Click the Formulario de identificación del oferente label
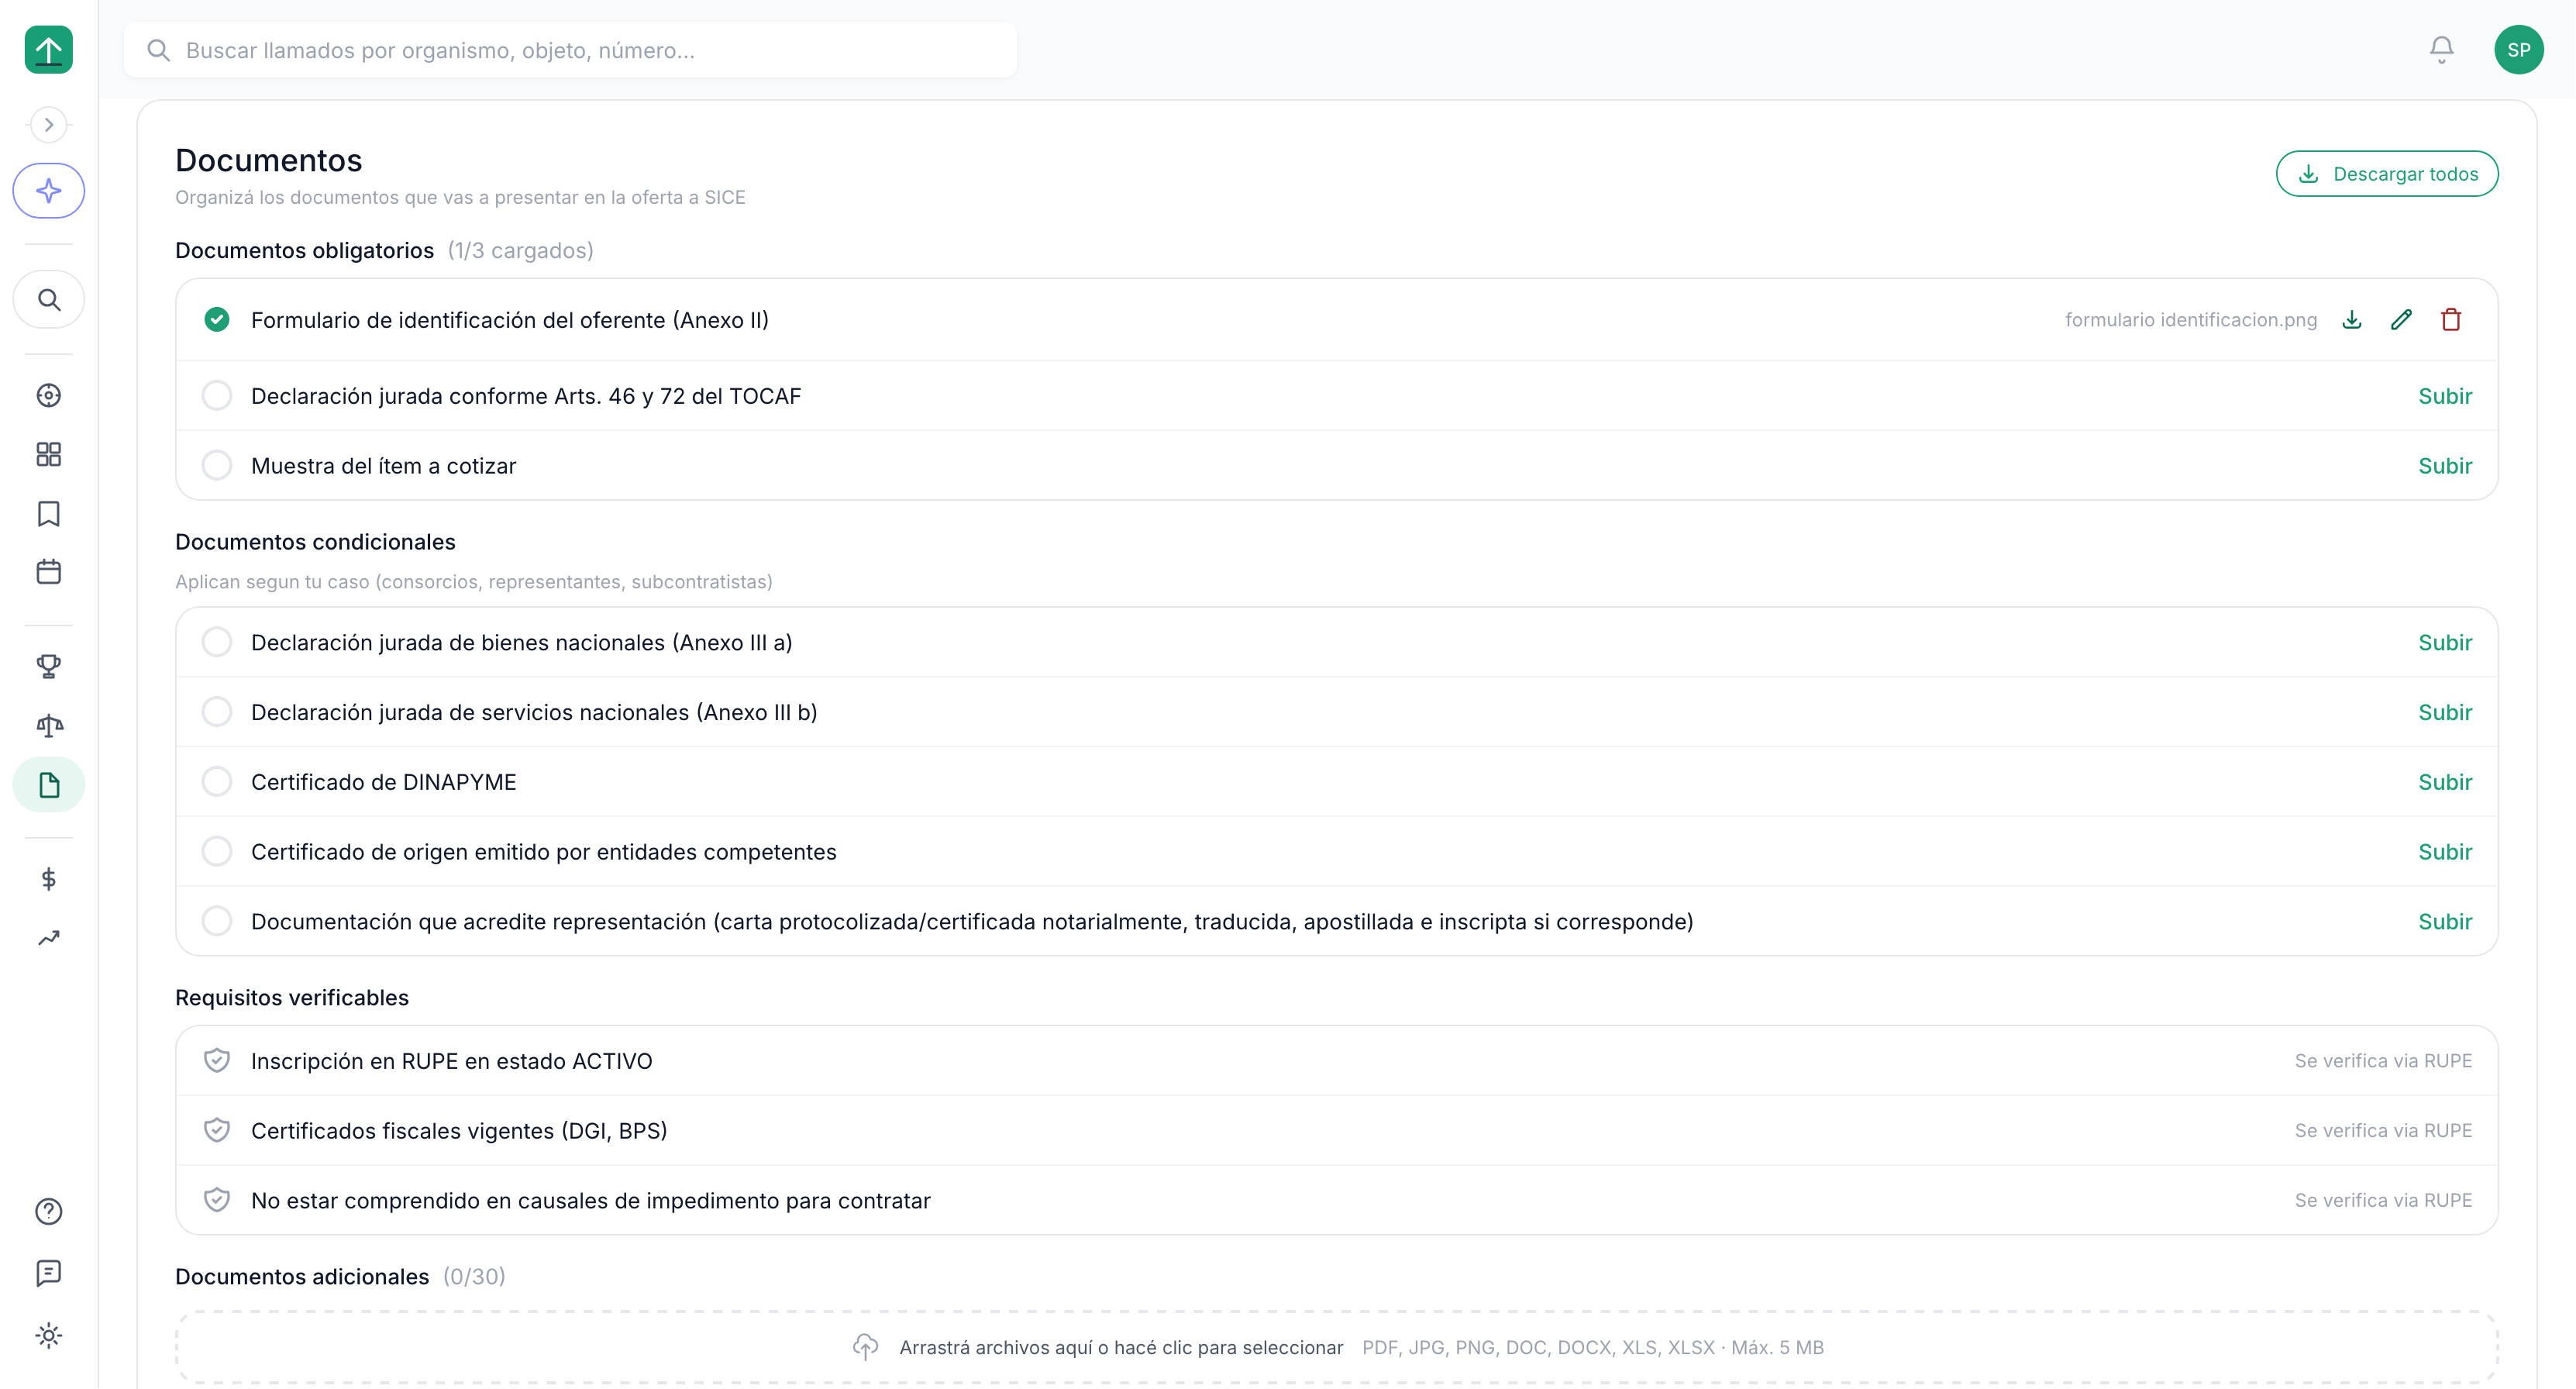 tap(509, 320)
